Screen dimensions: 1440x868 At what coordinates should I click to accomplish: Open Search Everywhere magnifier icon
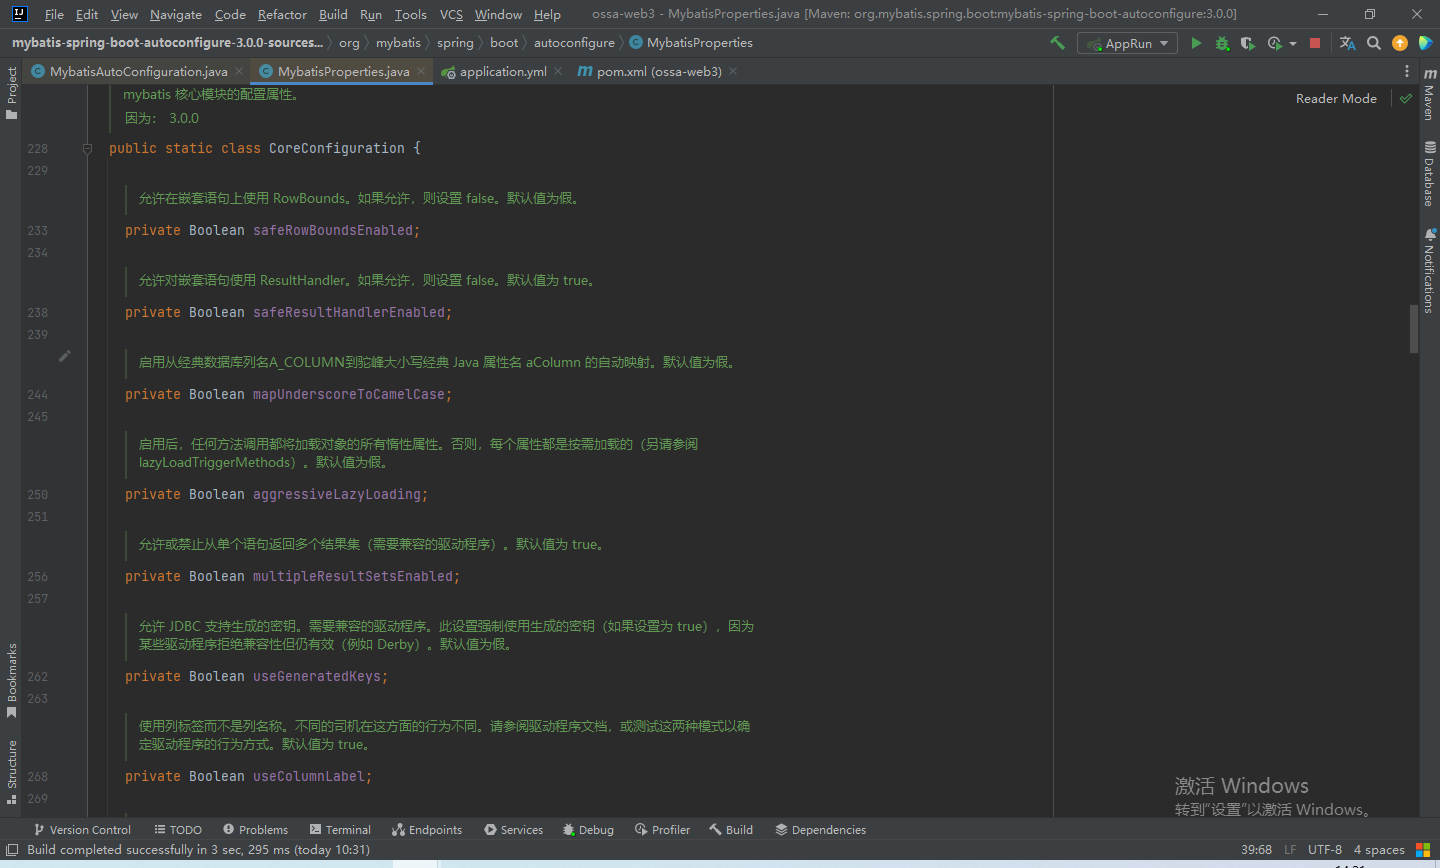(1374, 43)
